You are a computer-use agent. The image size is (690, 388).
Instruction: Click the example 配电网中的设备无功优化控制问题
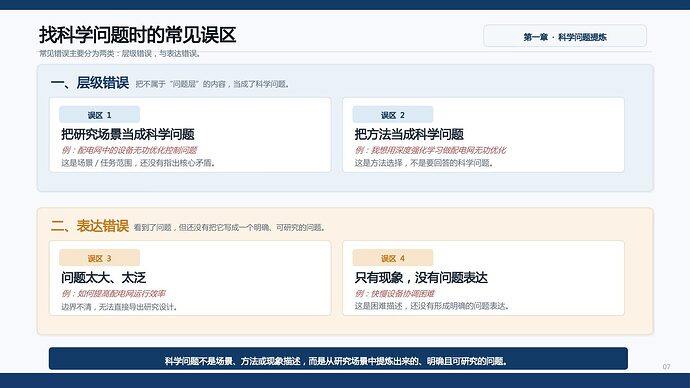point(129,150)
